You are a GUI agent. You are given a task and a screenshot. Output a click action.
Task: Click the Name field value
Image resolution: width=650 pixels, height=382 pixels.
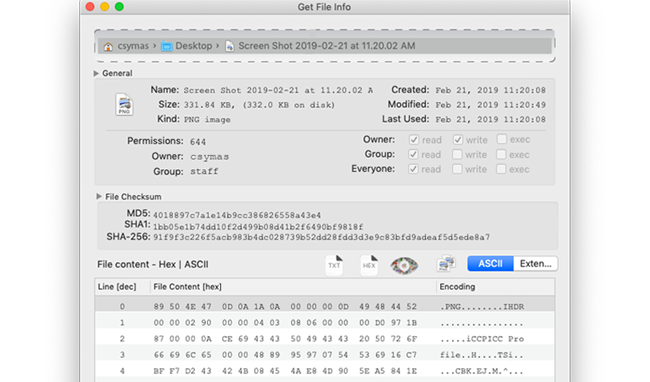tap(278, 90)
